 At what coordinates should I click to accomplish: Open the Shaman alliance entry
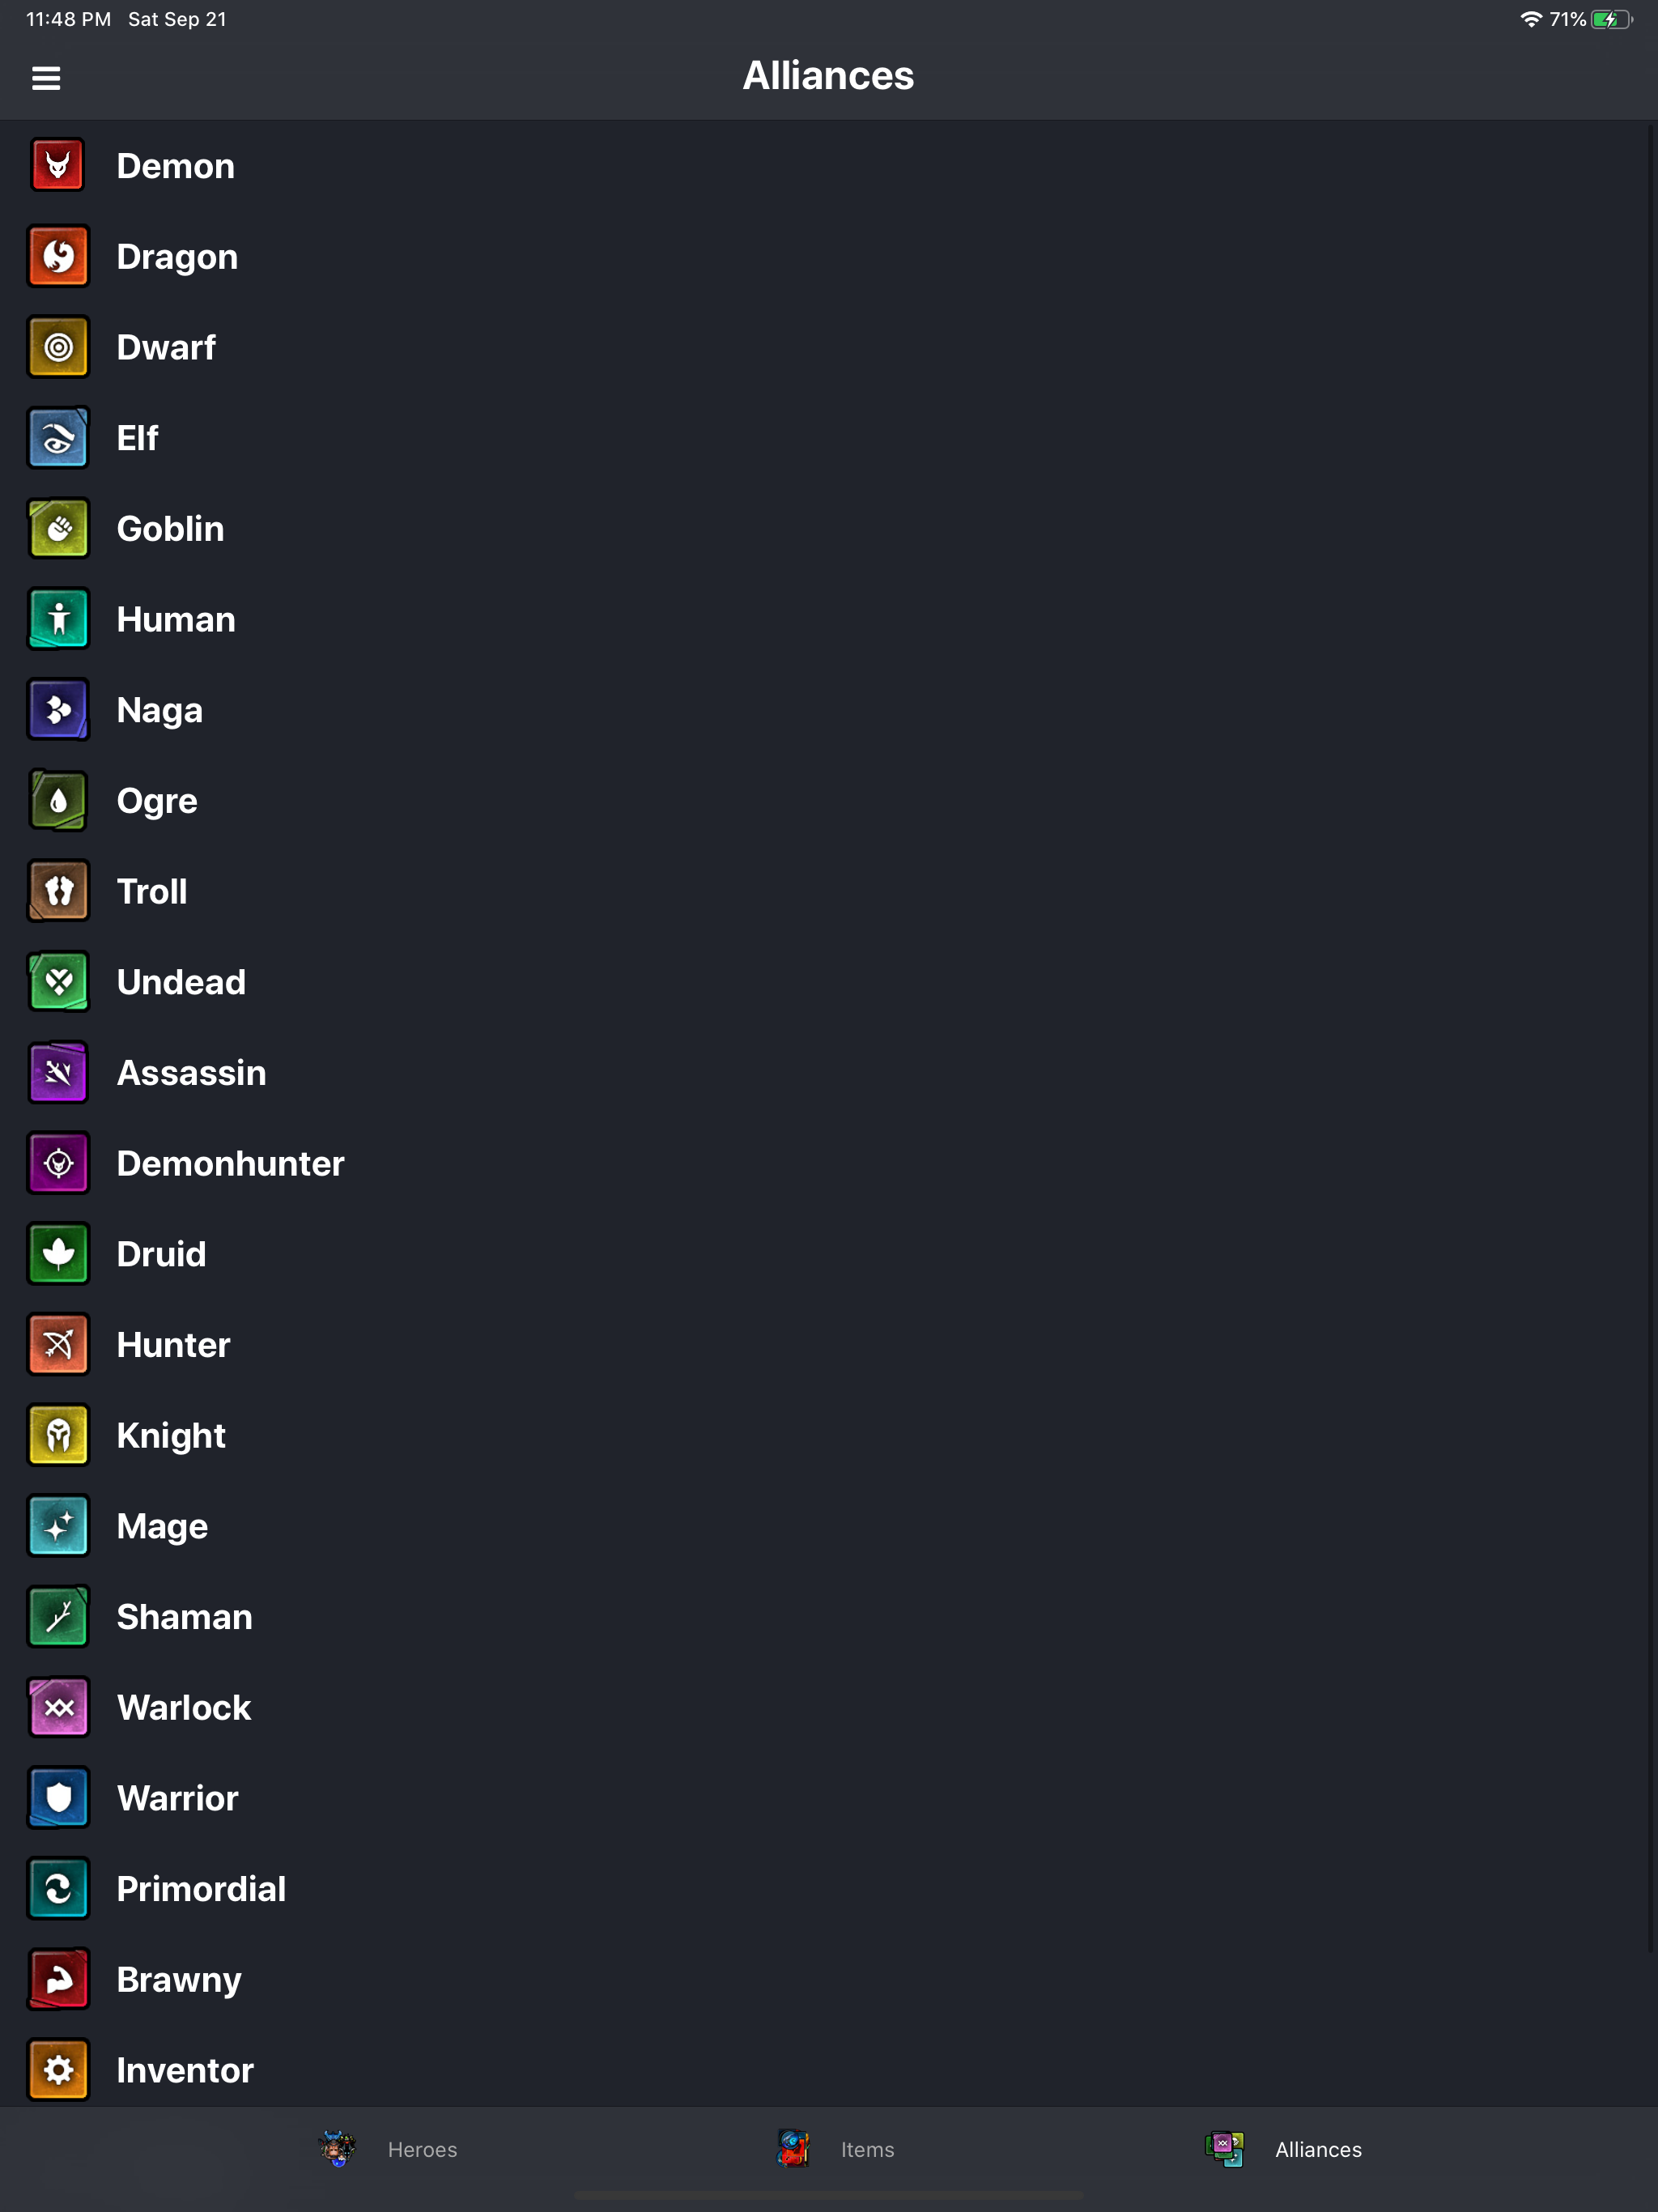click(x=829, y=1616)
